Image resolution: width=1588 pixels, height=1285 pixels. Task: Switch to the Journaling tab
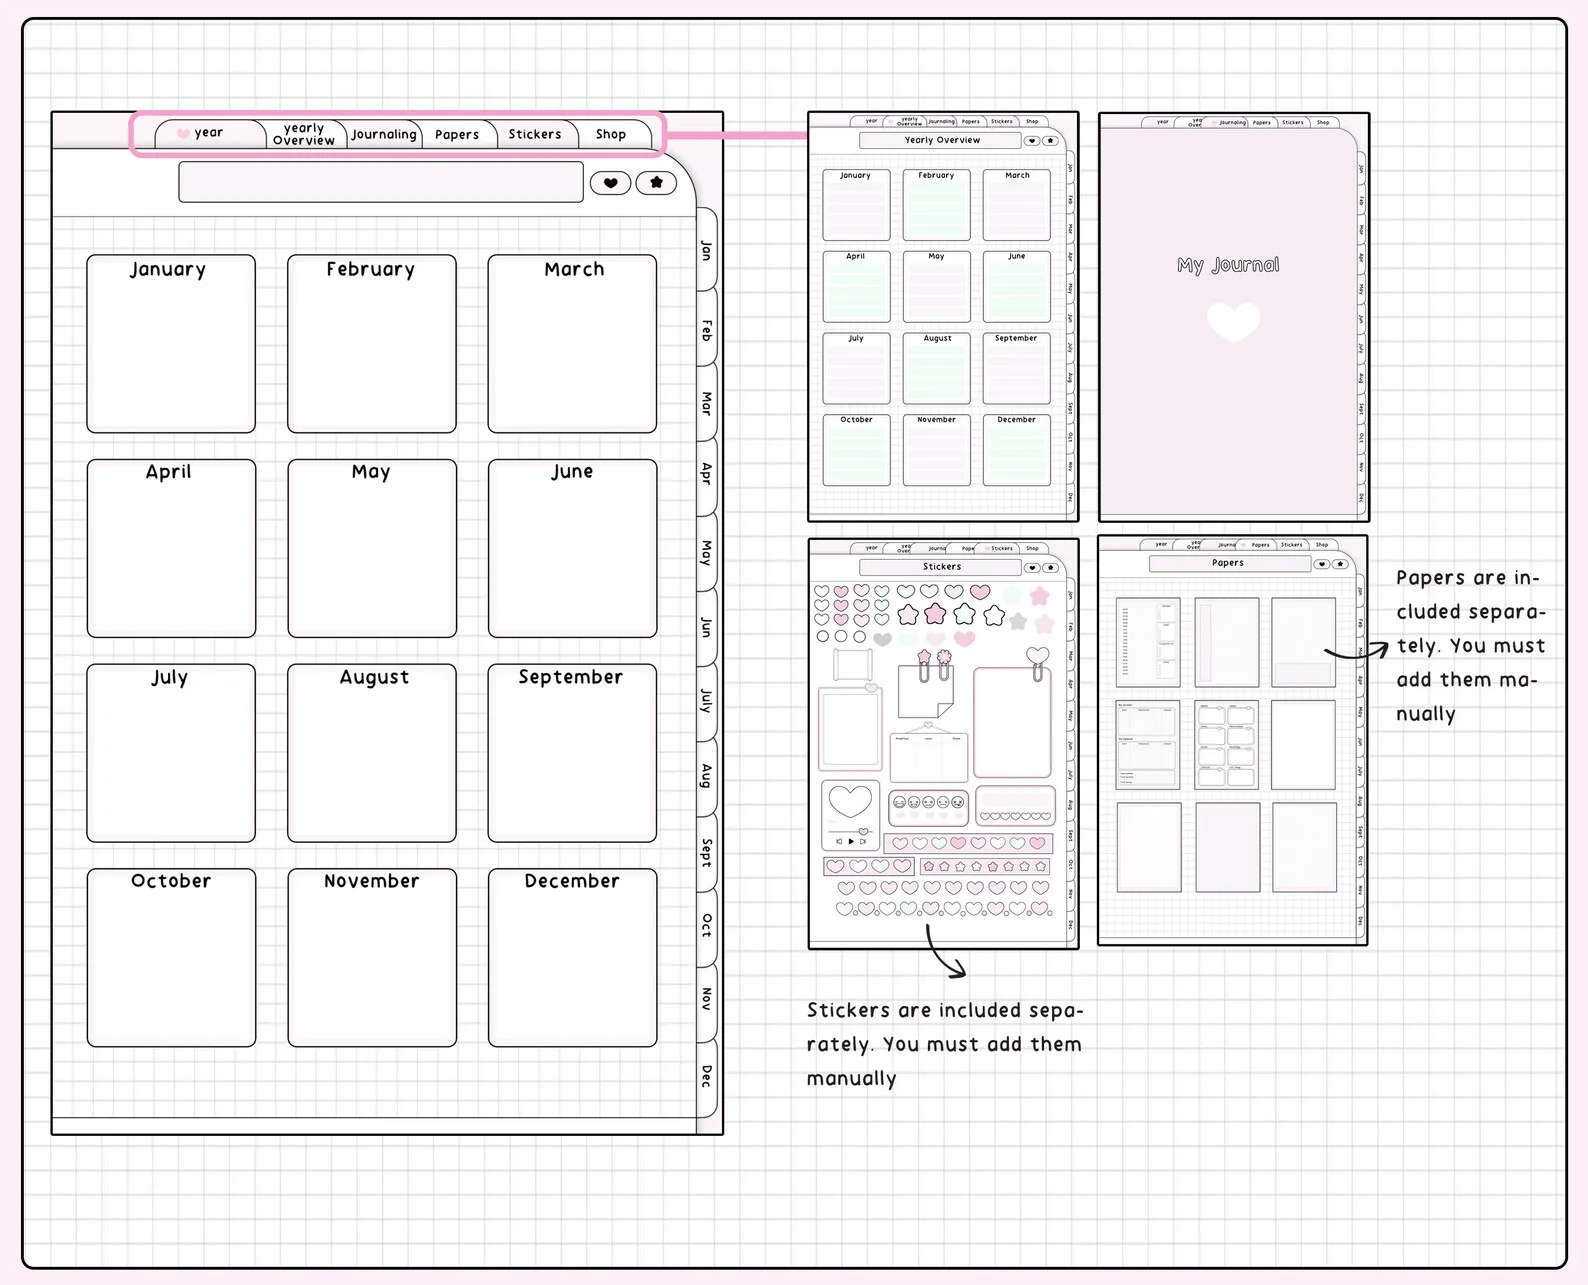click(384, 134)
